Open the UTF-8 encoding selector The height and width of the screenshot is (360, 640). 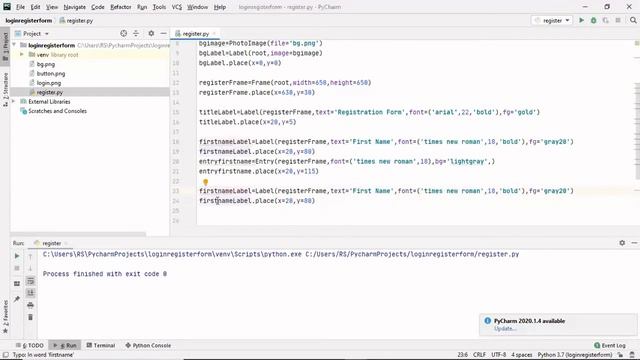pos(498,355)
